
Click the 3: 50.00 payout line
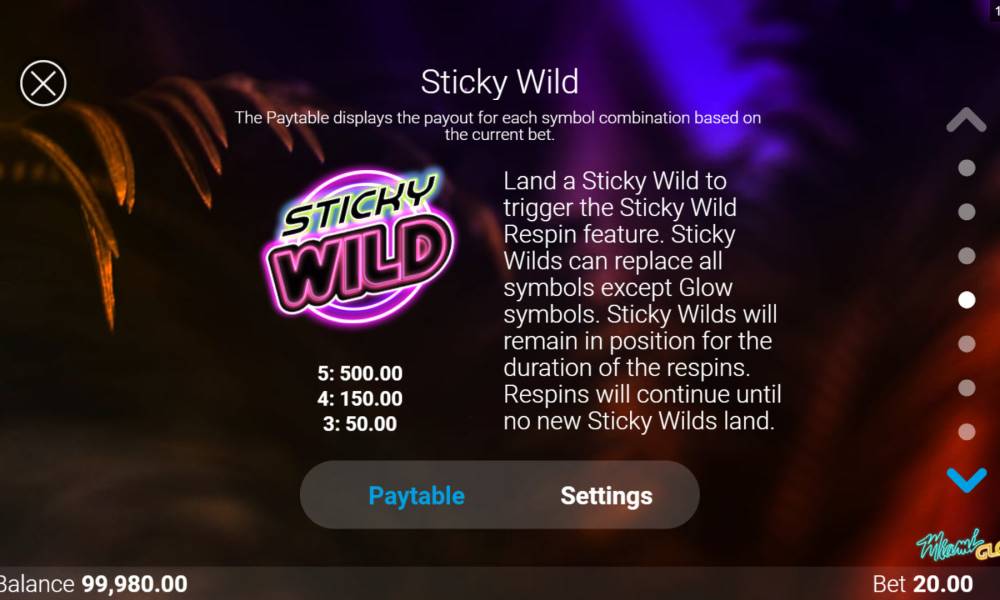coord(360,423)
